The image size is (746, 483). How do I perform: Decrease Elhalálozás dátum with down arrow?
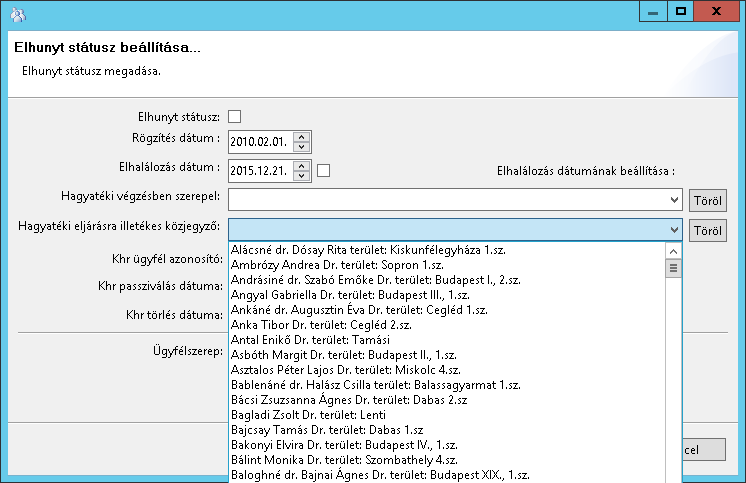coord(303,176)
